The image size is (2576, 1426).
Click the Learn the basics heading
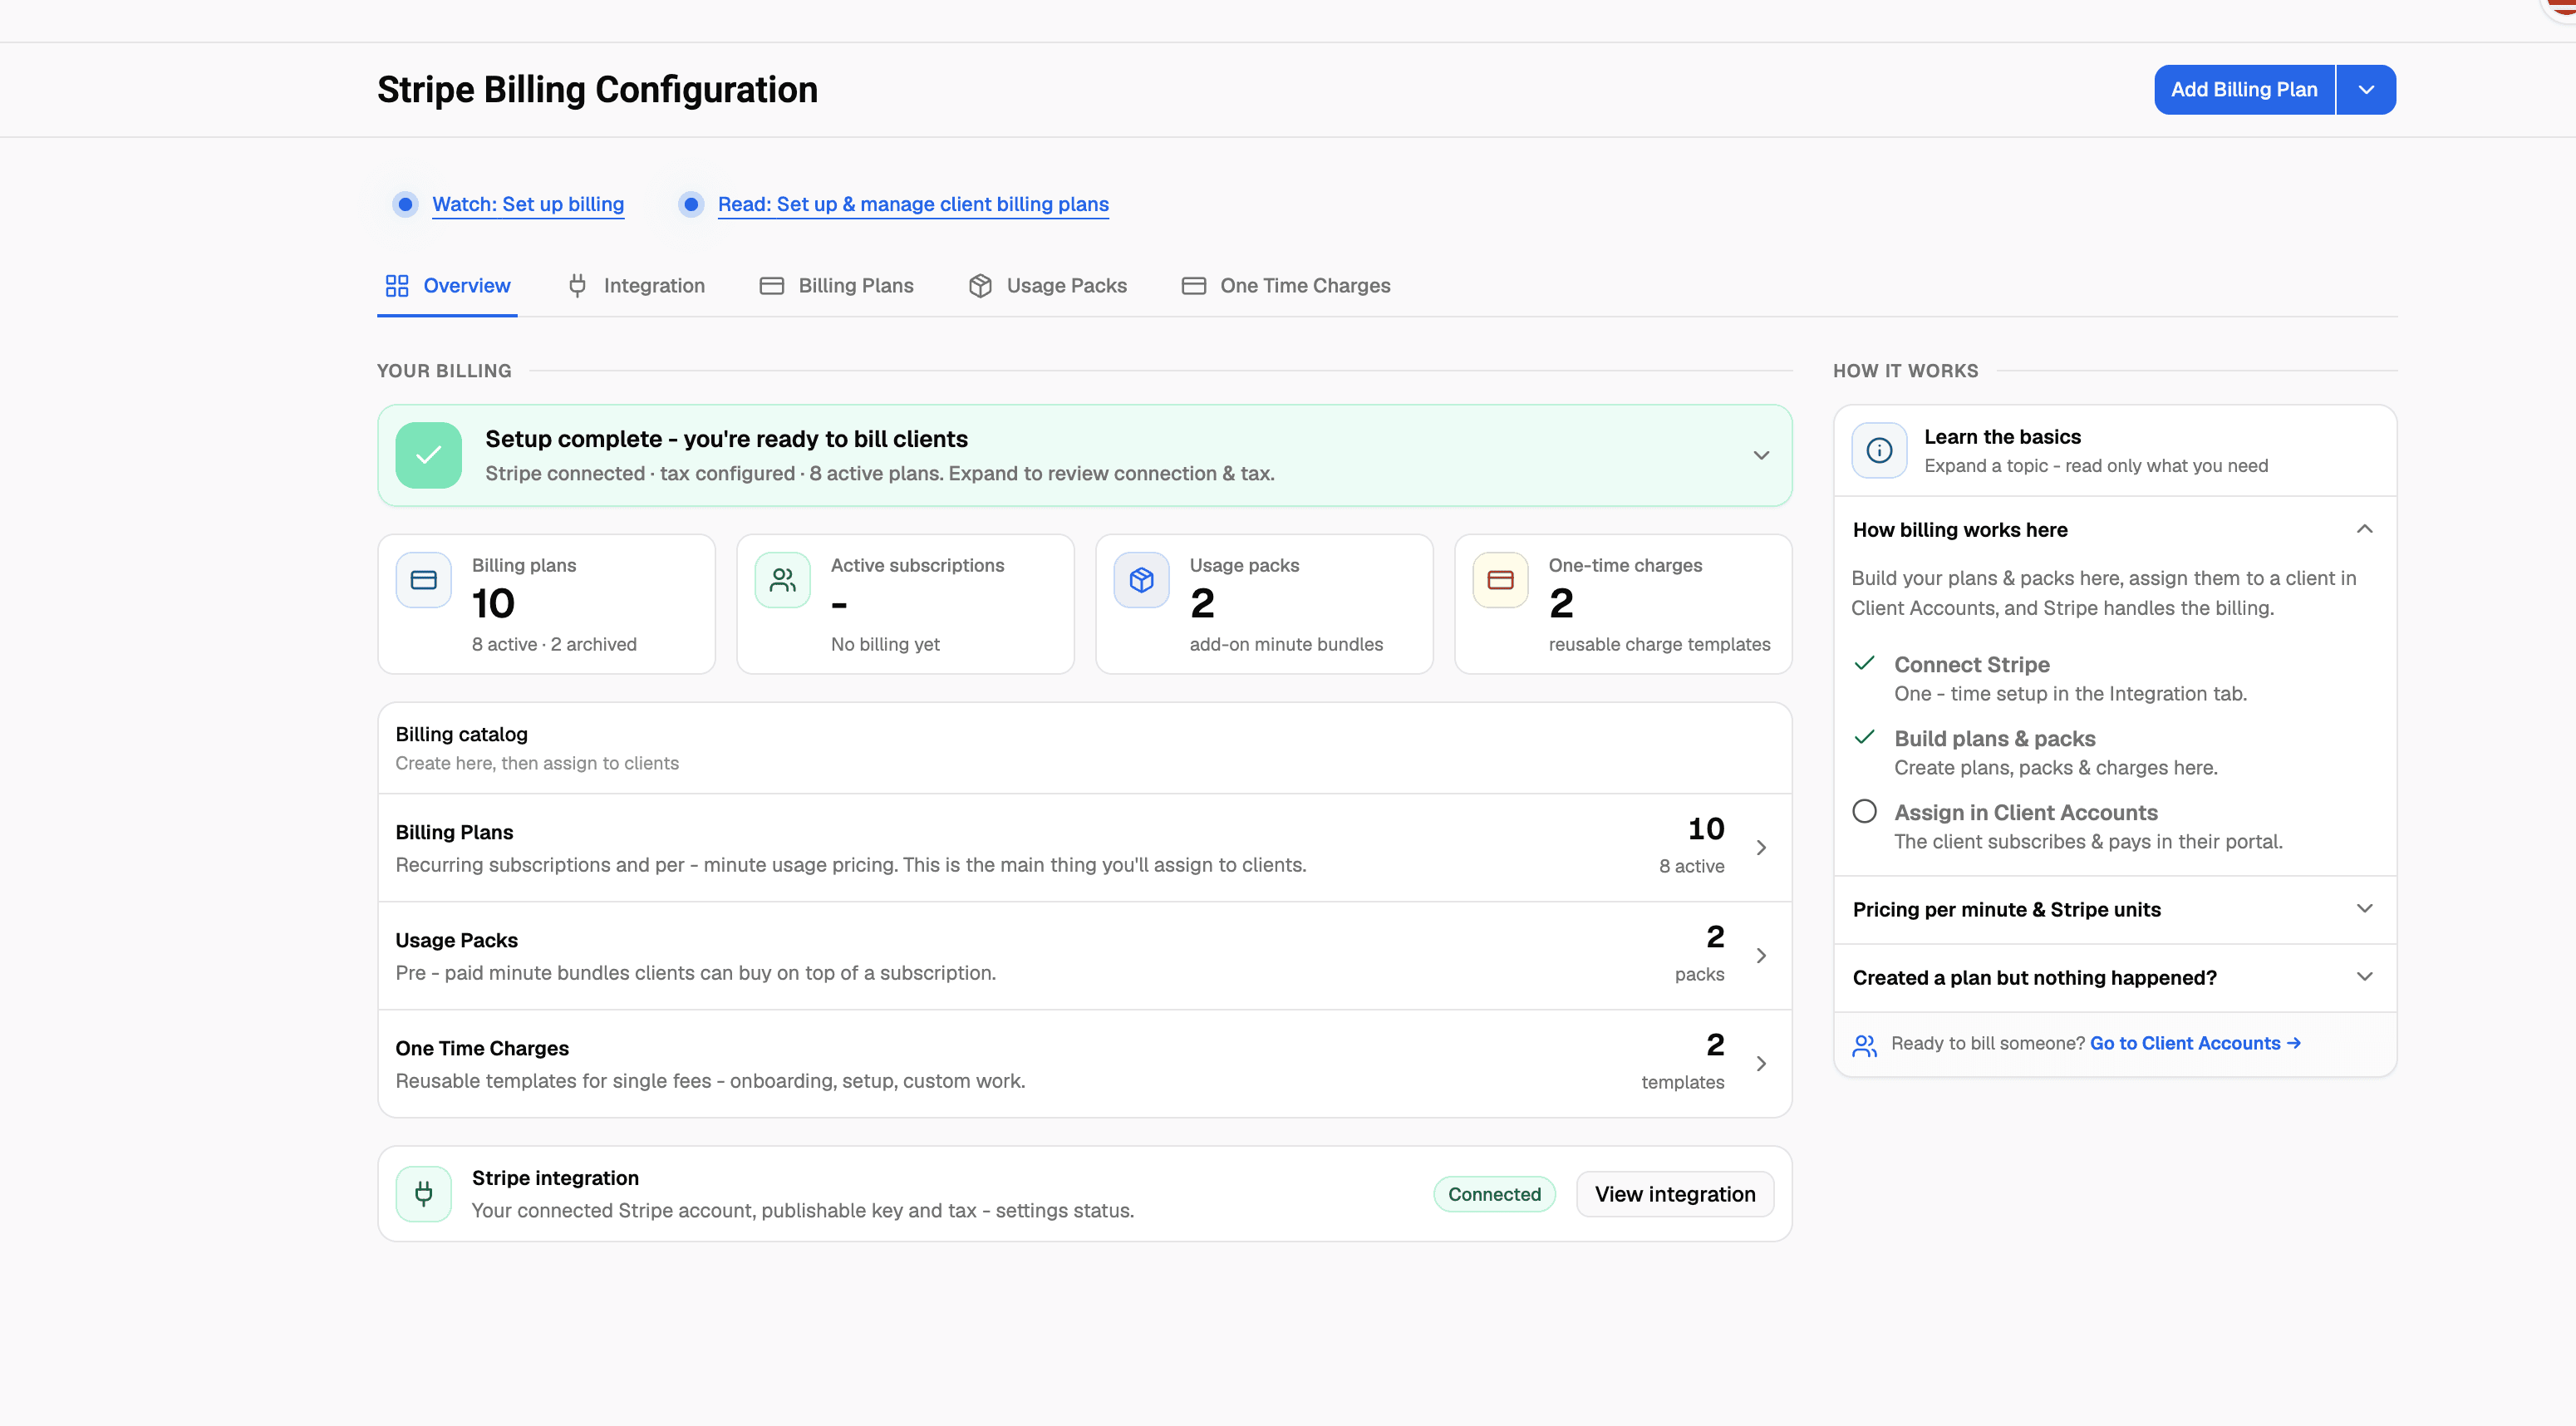point(2002,437)
